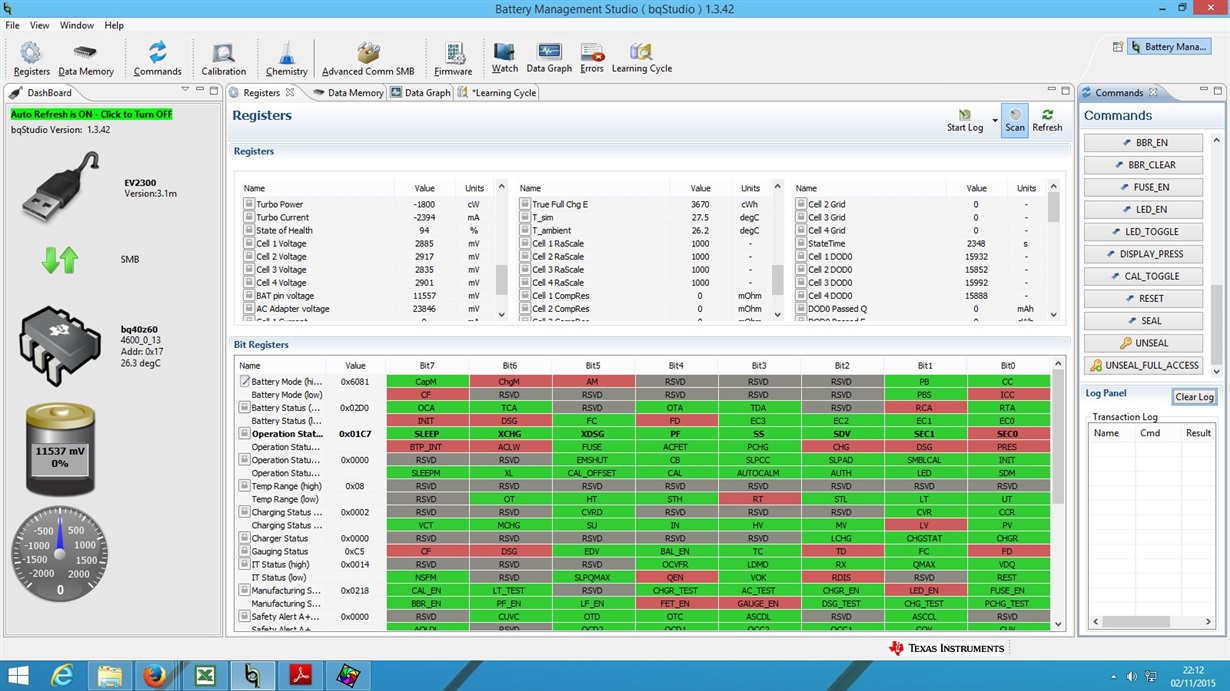Click the SEAL command button
The image size is (1230, 691).
tap(1145, 321)
